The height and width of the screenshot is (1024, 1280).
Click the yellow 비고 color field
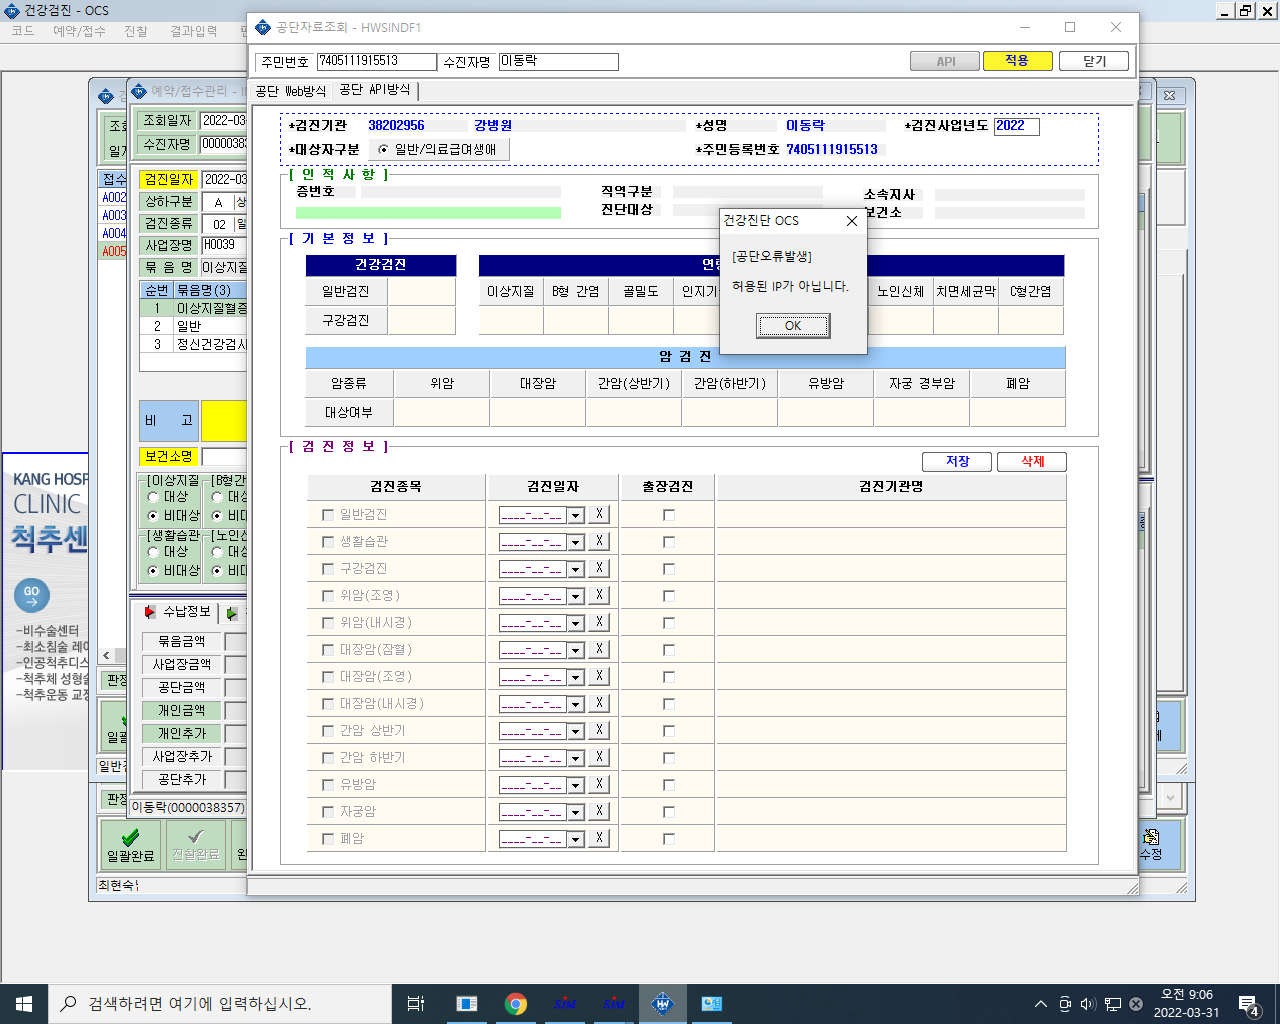pyautogui.click(x=223, y=421)
